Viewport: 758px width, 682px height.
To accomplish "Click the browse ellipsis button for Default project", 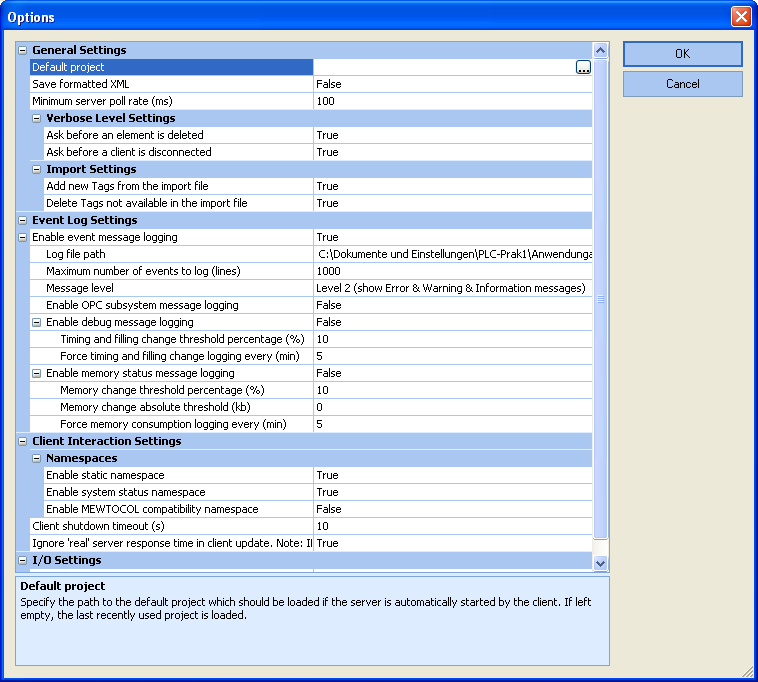I will [x=583, y=67].
